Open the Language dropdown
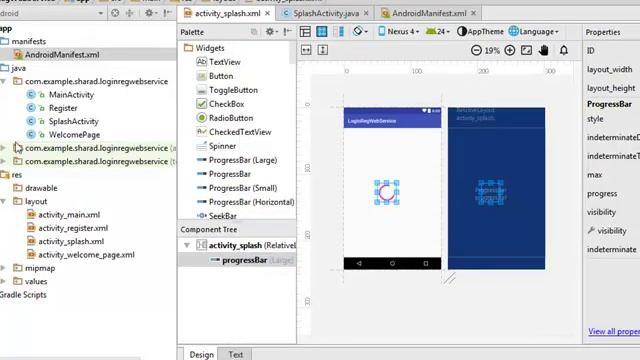The width and height of the screenshot is (640, 360). click(533, 31)
